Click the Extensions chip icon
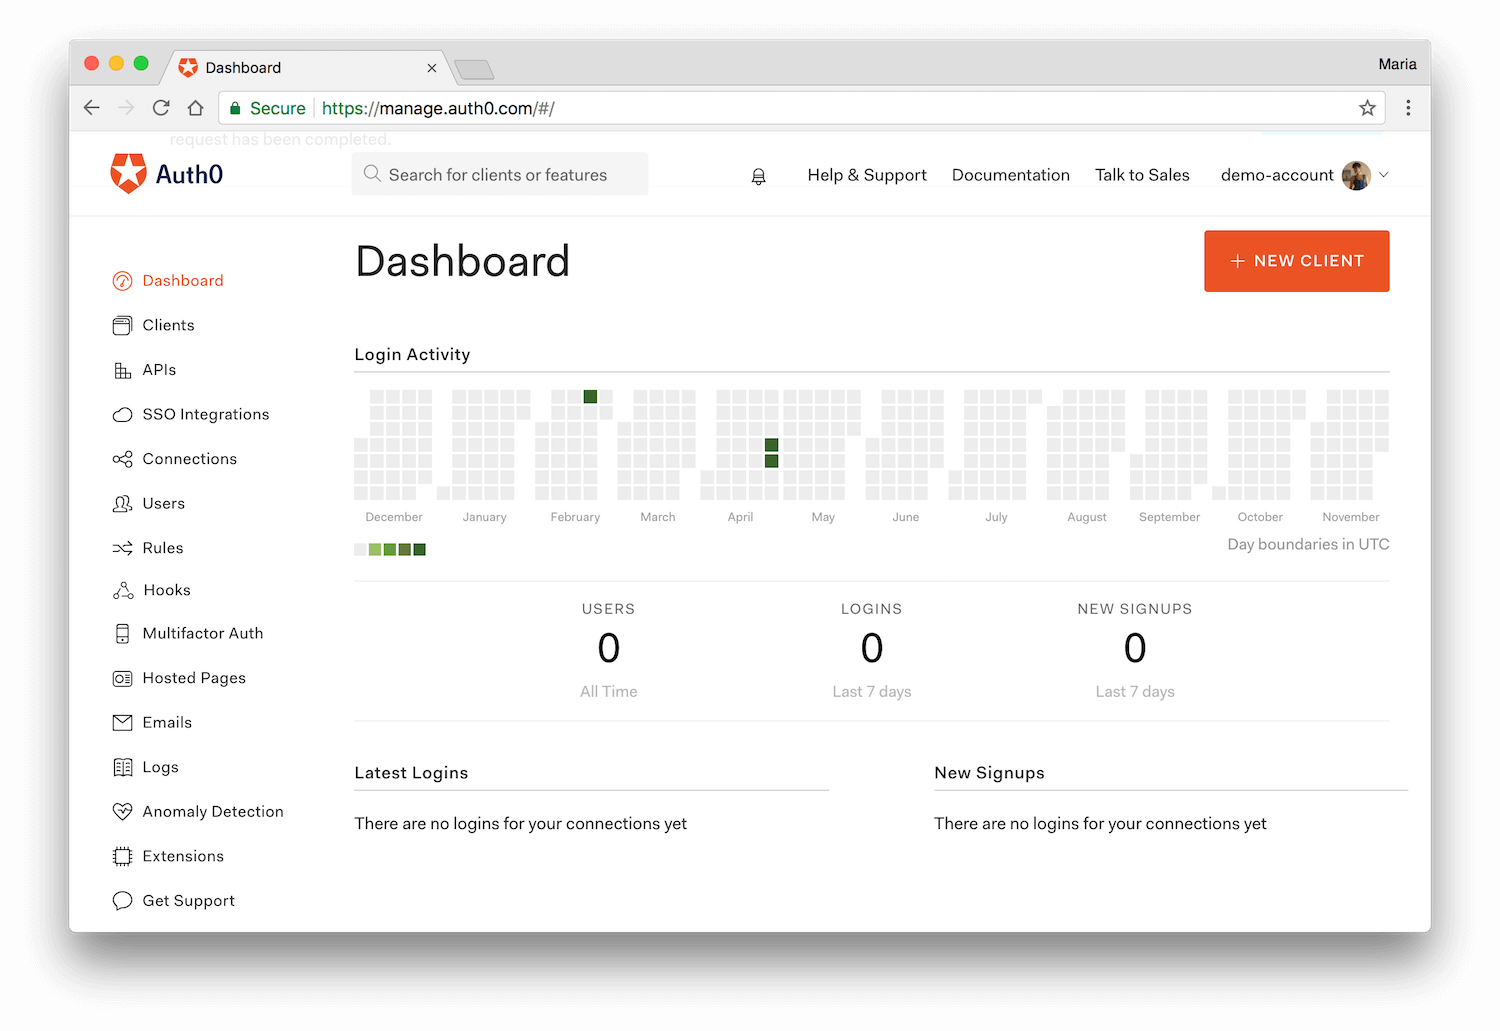This screenshot has width=1500, height=1031. click(x=122, y=856)
